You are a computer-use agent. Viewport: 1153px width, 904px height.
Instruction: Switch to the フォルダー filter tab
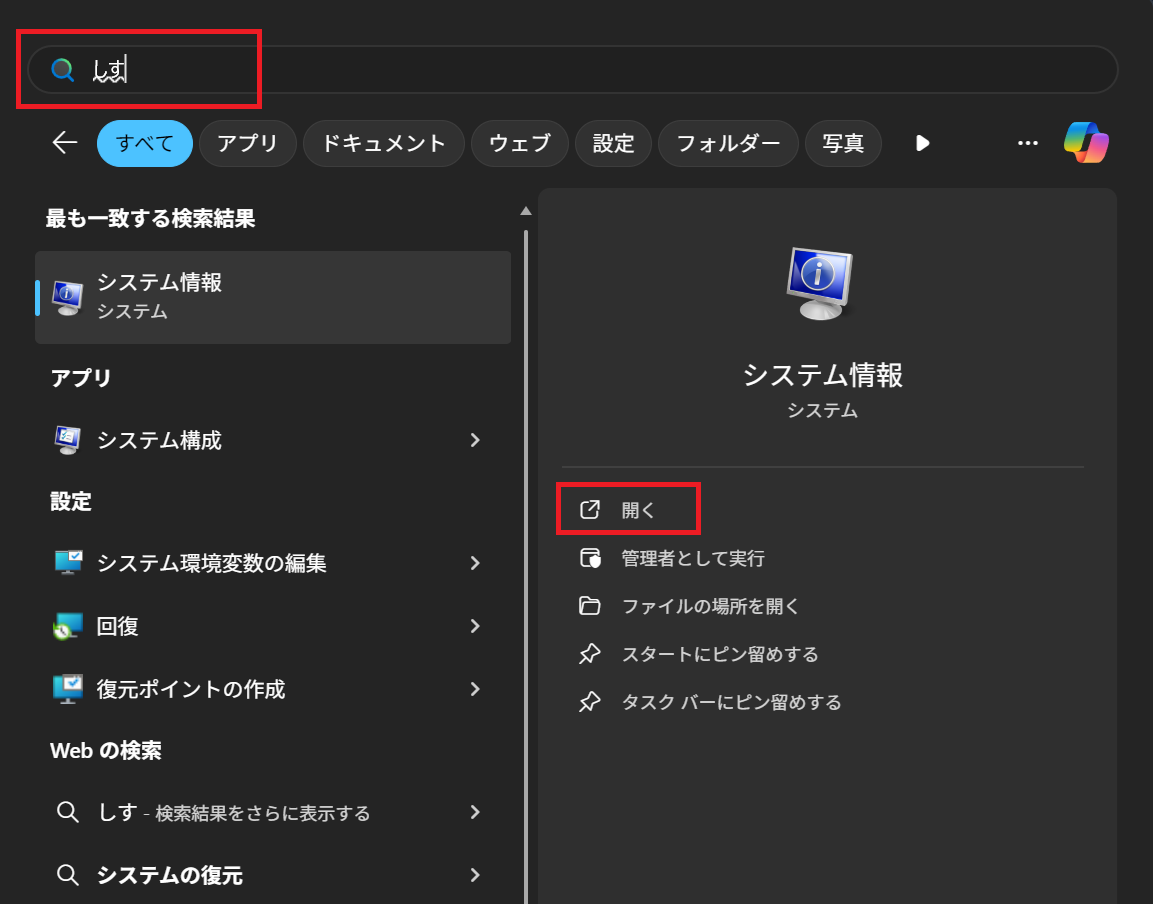point(728,143)
